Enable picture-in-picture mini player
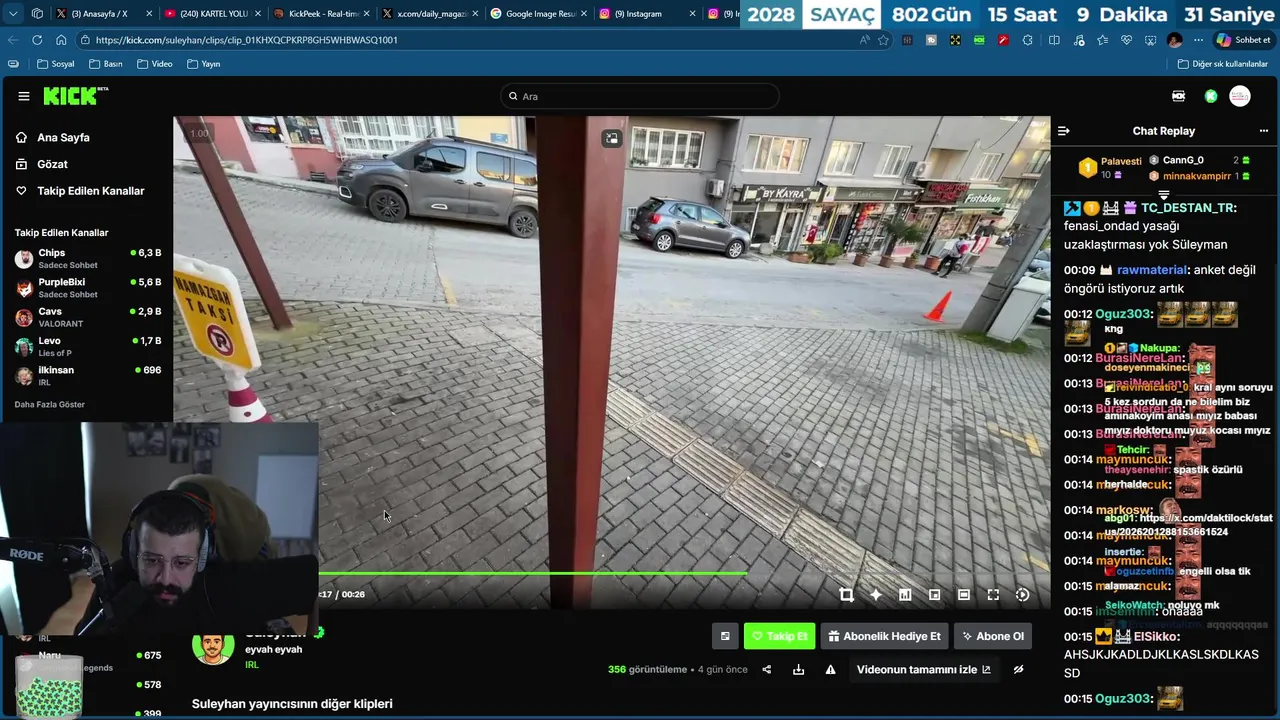Screen dimensions: 1280x720 coord(934,594)
